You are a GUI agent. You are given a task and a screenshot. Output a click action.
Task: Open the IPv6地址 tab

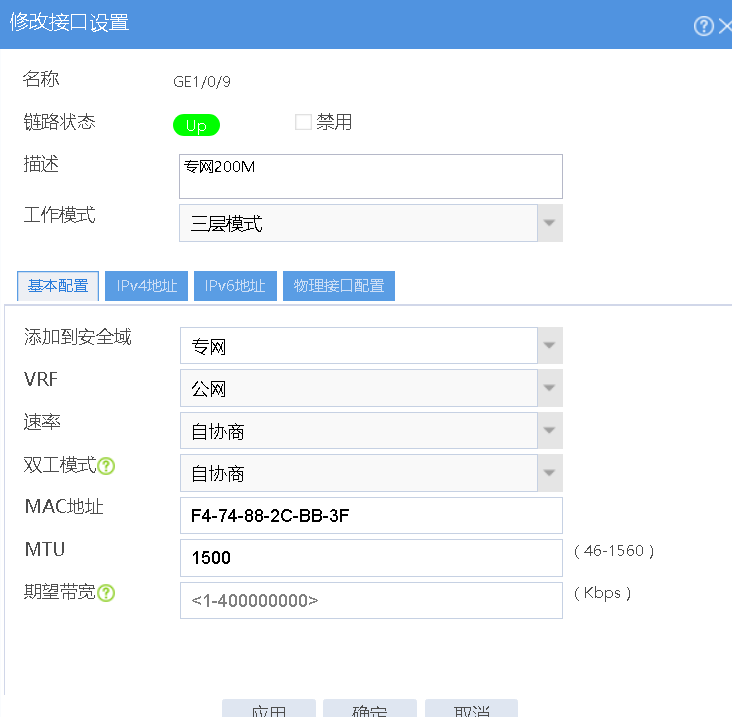pos(235,286)
